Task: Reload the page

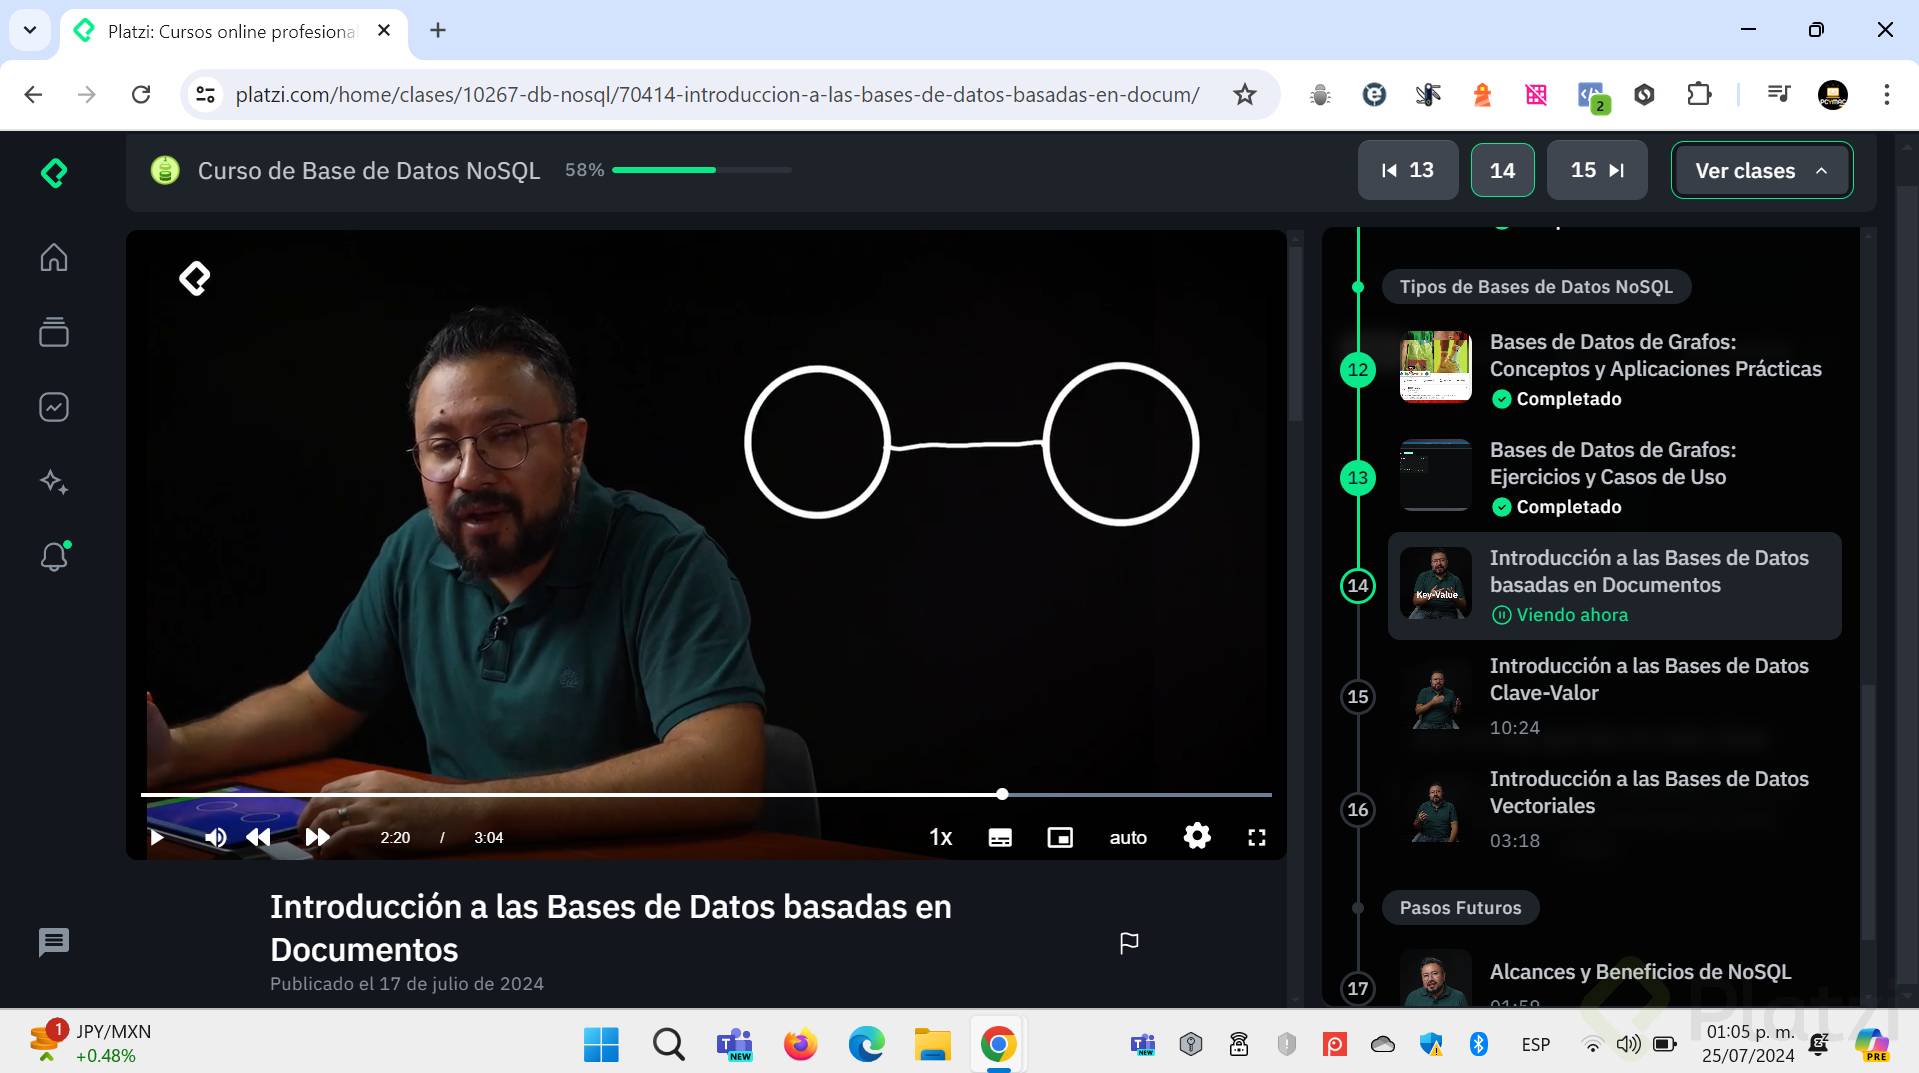Action: tap(141, 95)
